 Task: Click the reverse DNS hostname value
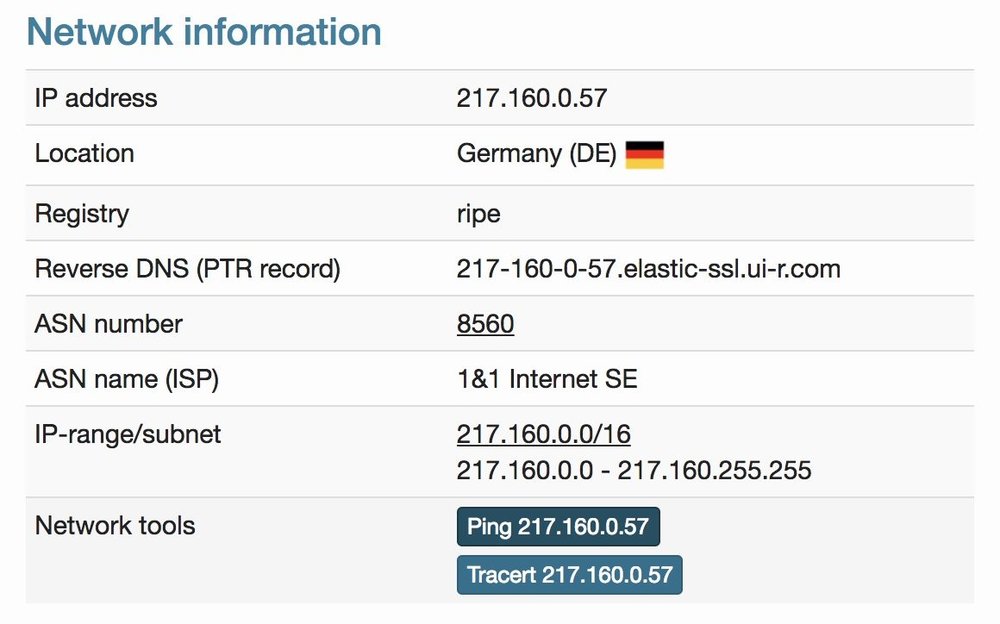click(x=648, y=269)
